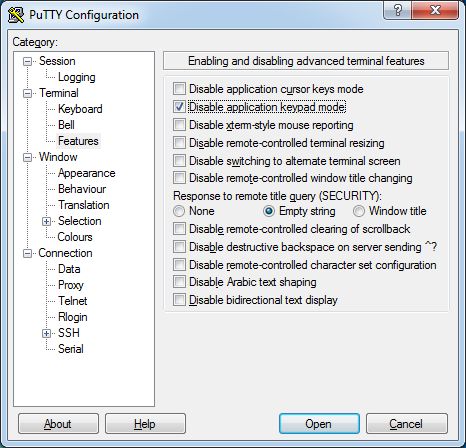Viewport: 466px width, 448px height.
Task: Open the Connection category
Action: (x=65, y=253)
